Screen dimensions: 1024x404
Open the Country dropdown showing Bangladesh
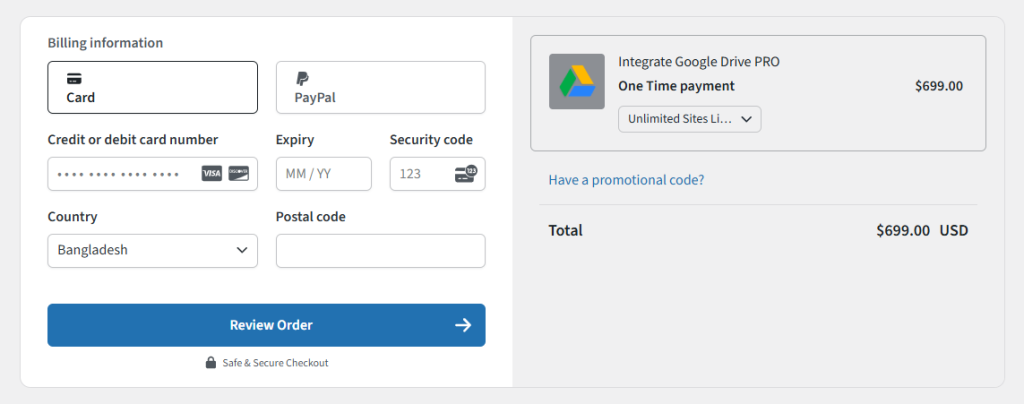[153, 251]
